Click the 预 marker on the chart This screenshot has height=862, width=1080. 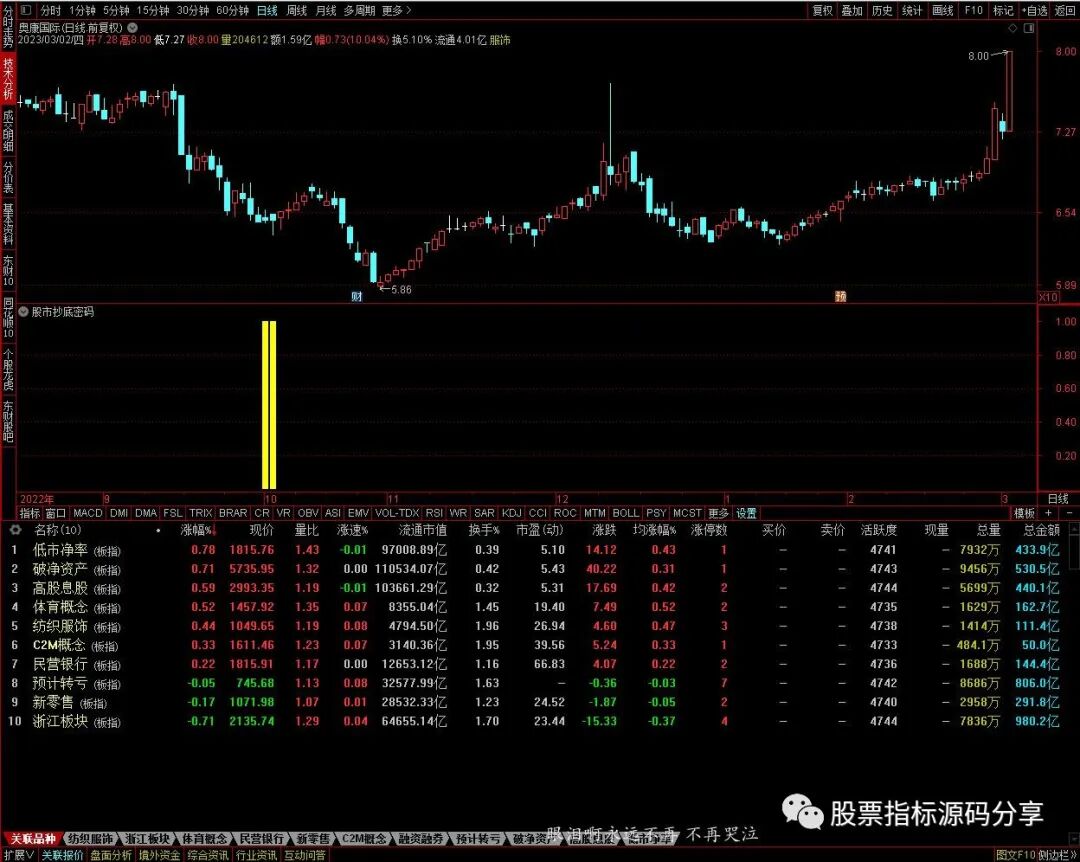(840, 296)
